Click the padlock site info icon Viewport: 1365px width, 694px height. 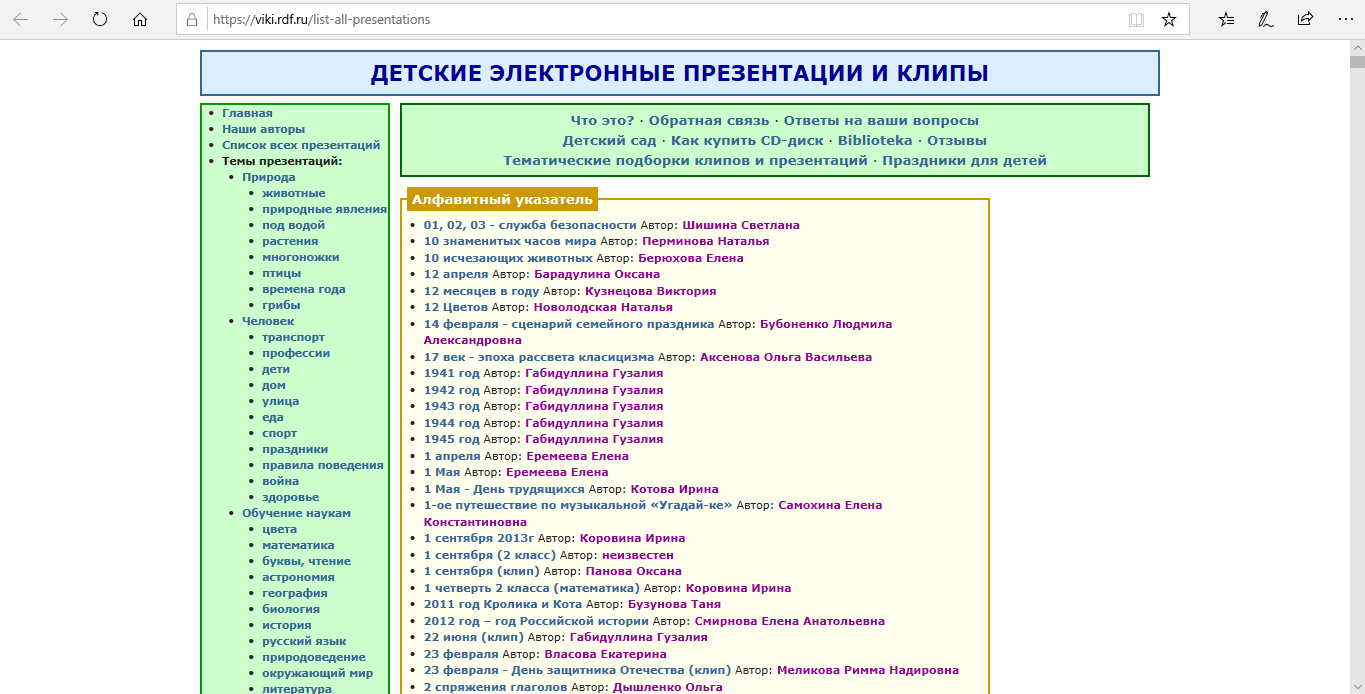tap(194, 19)
